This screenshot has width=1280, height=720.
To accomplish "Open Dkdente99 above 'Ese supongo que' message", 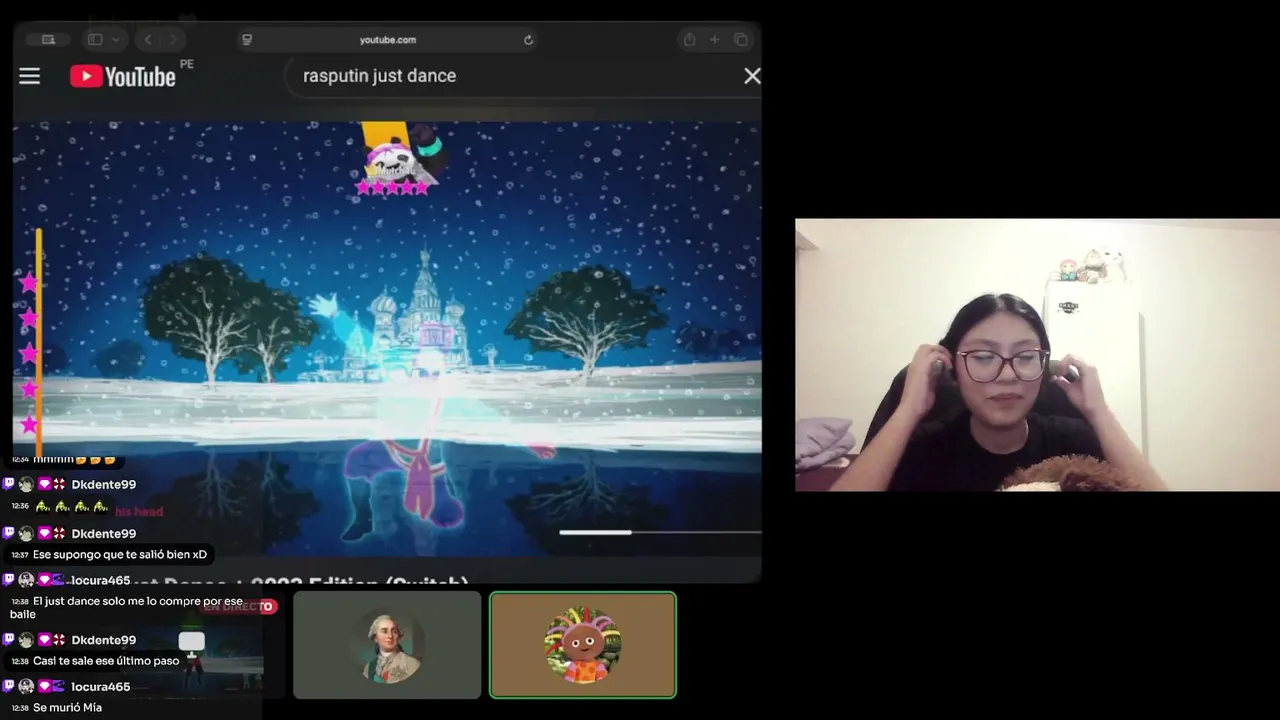I will point(104,534).
